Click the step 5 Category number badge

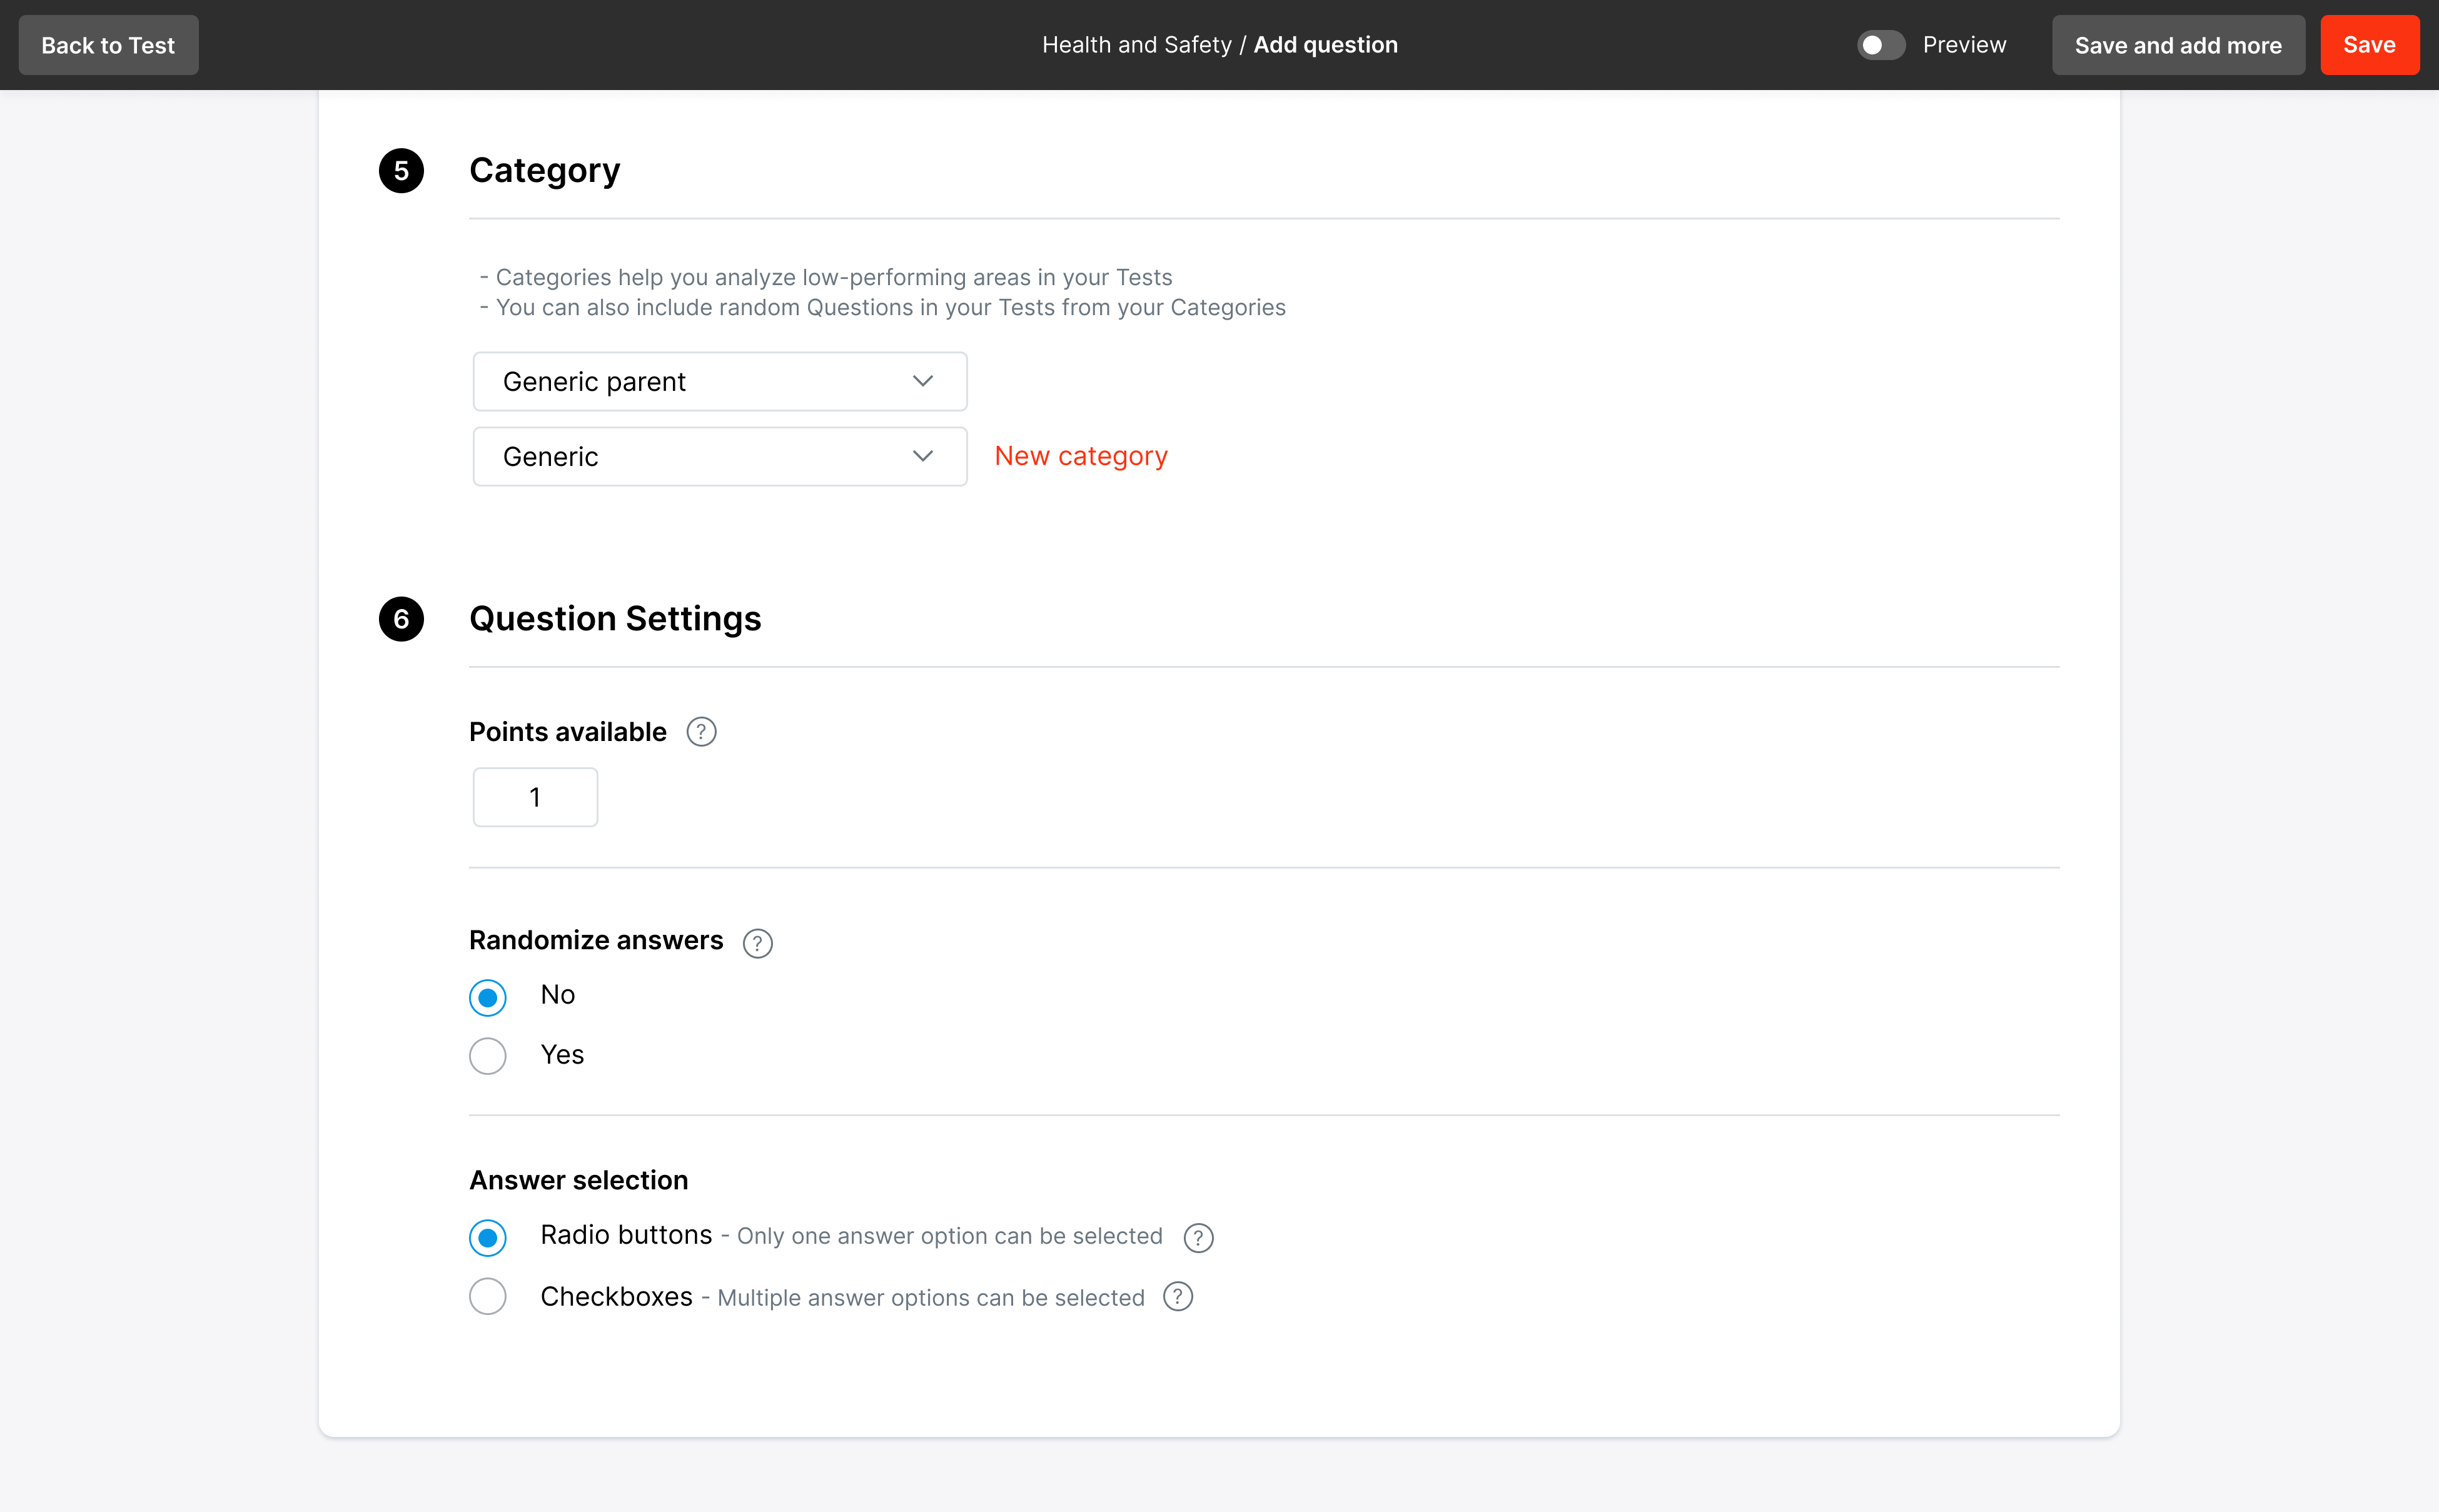pos(401,171)
